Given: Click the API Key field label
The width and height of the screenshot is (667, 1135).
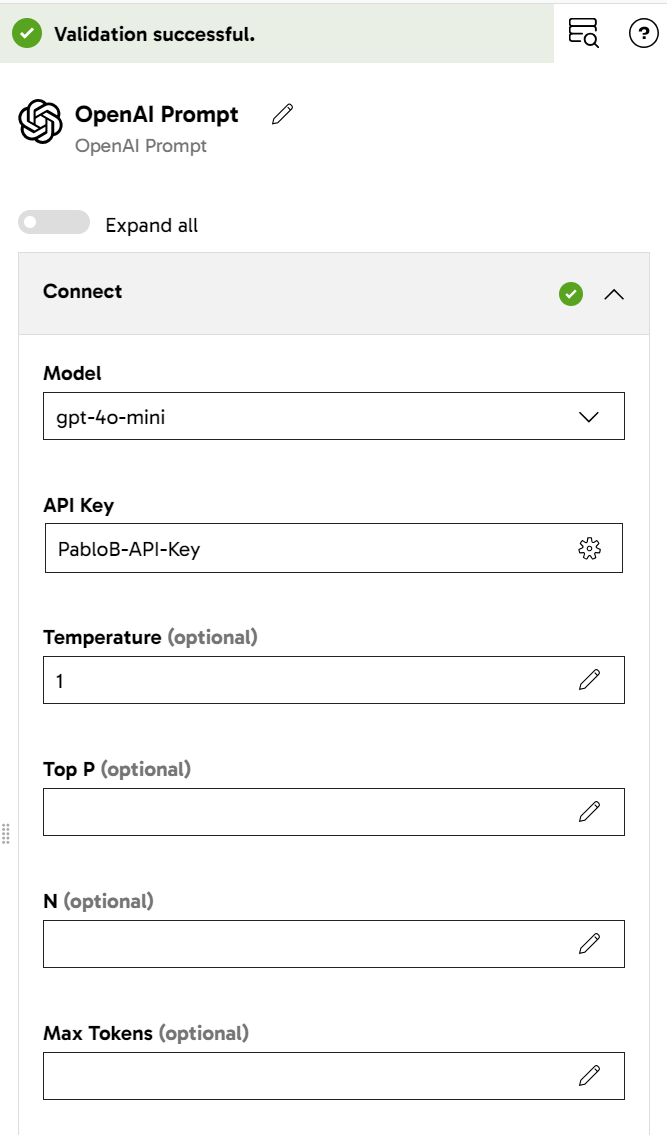Looking at the screenshot, I should click(79, 505).
